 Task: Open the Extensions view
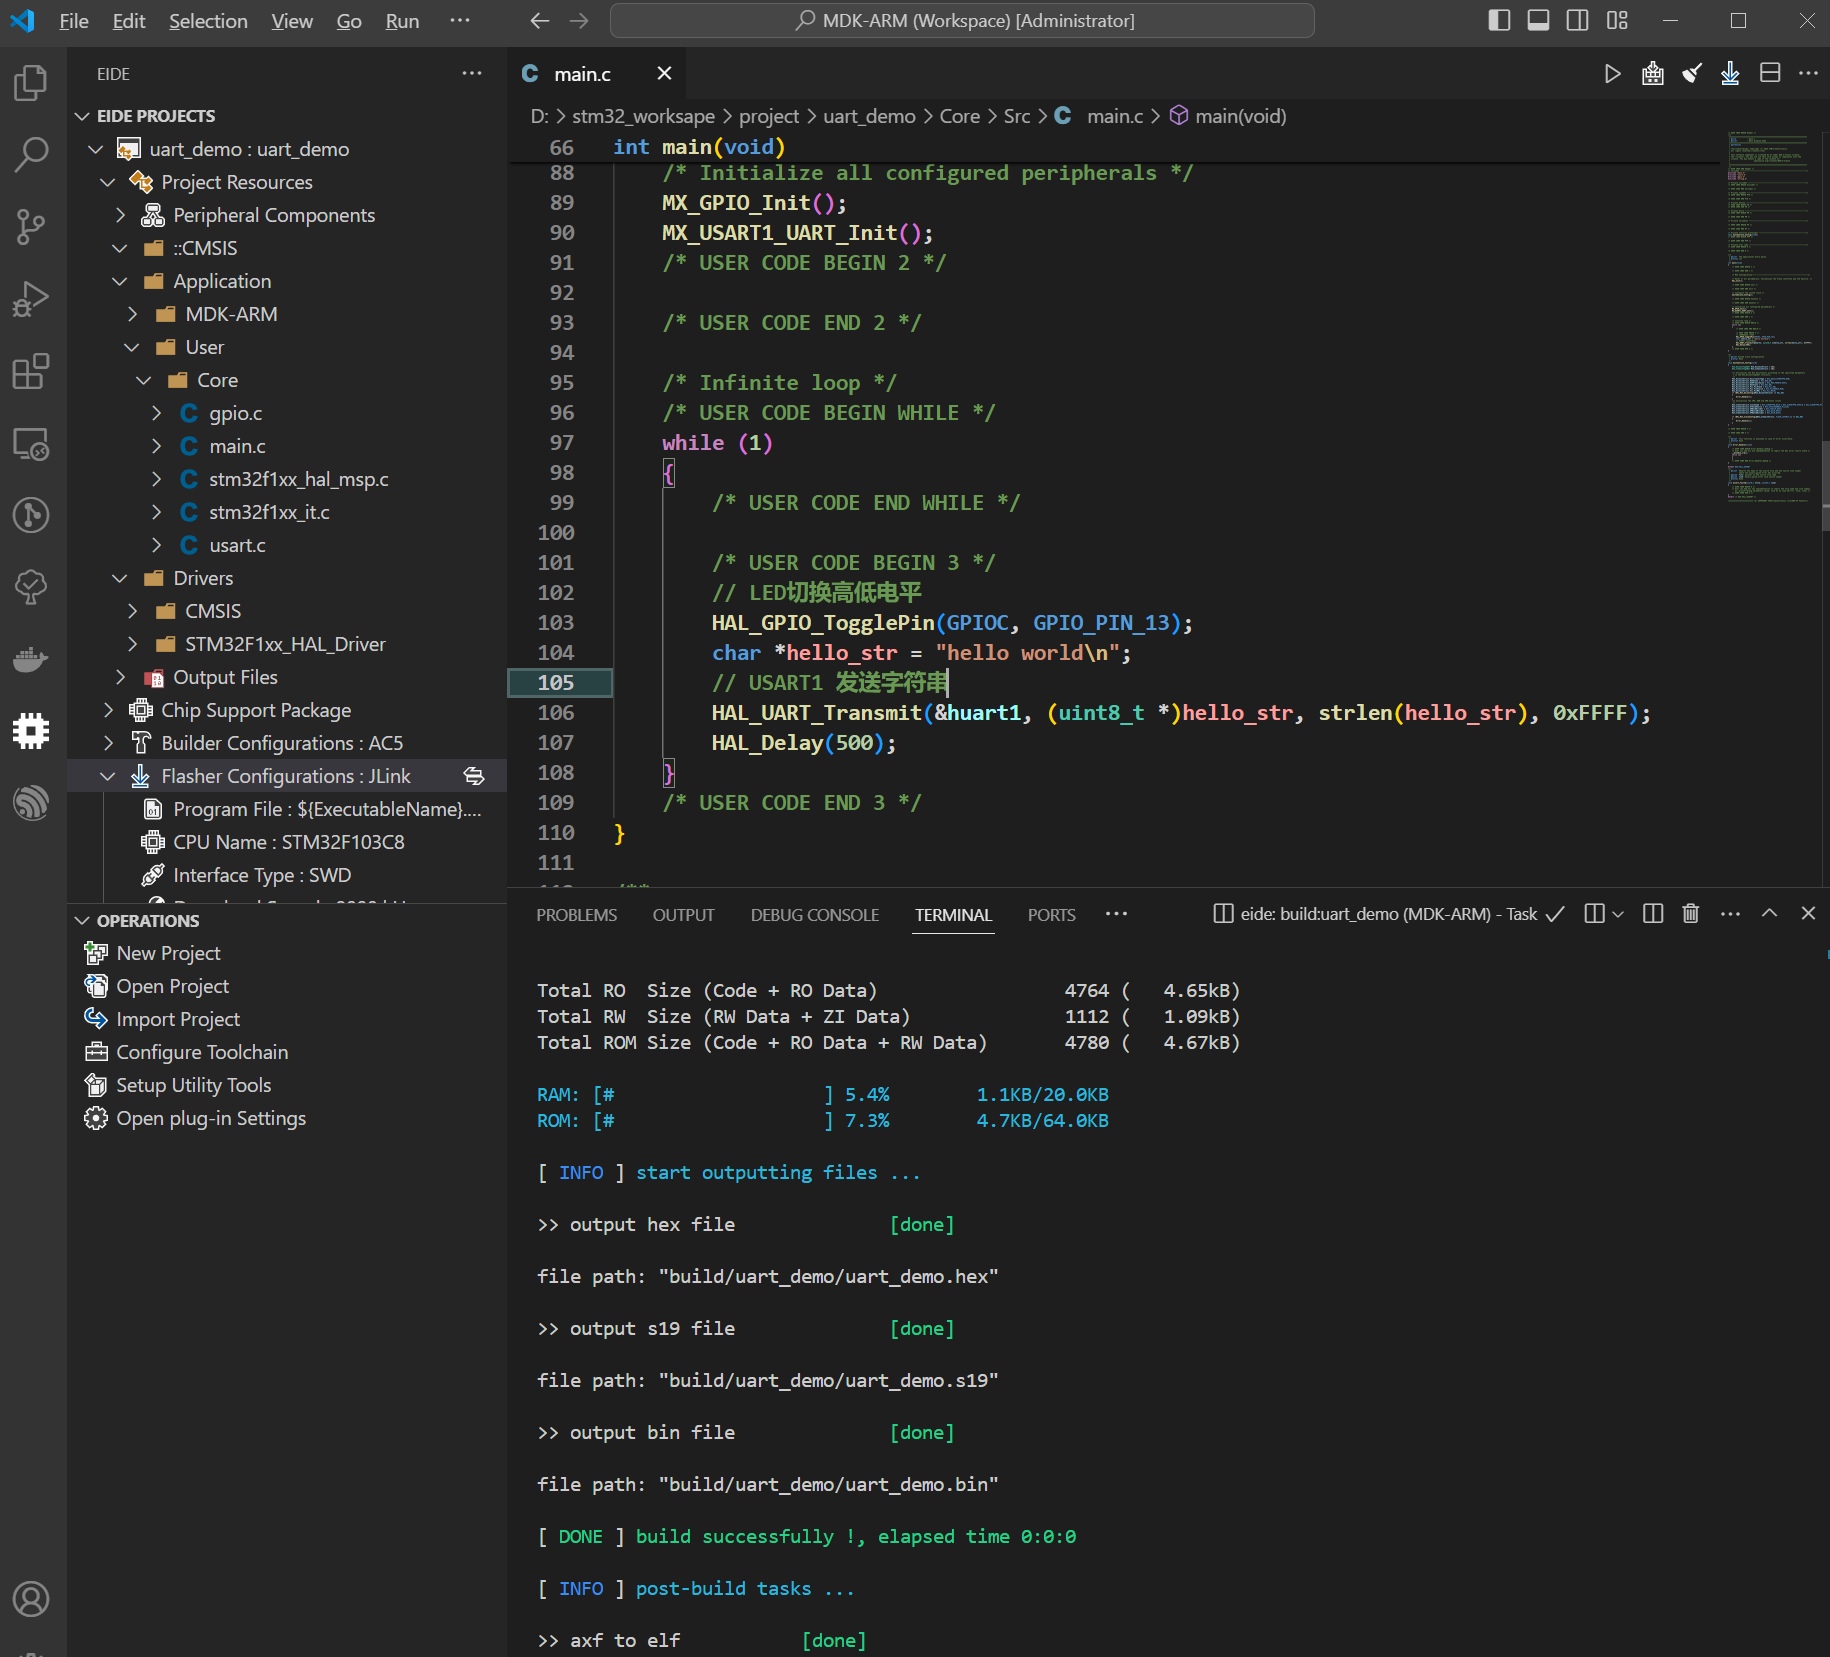point(31,371)
